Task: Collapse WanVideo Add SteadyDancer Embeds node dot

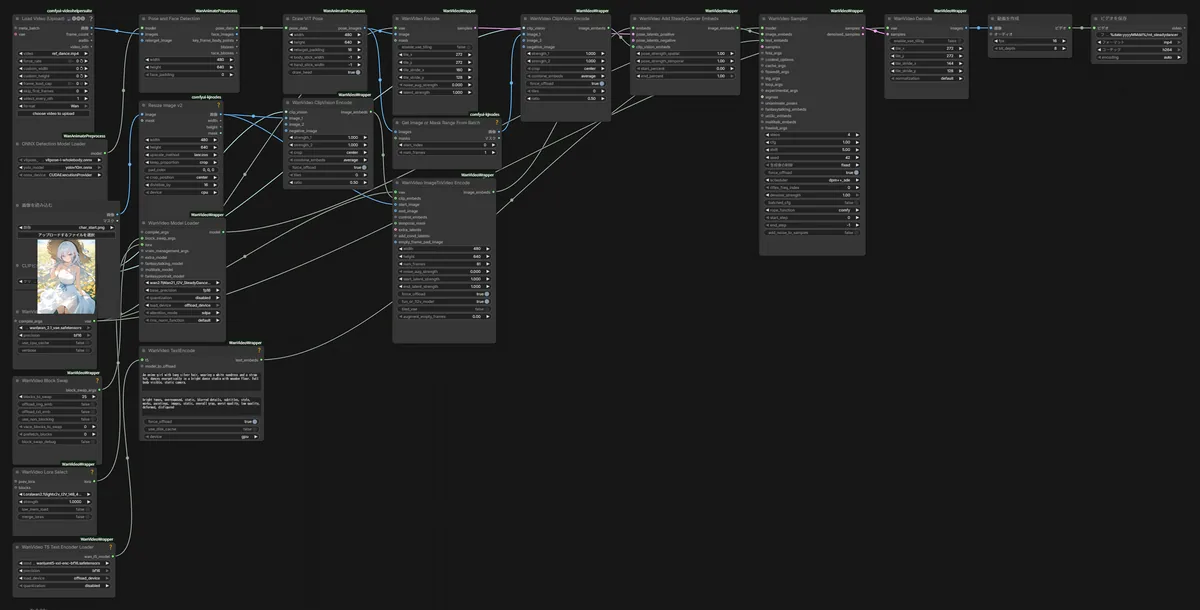Action: tap(635, 18)
